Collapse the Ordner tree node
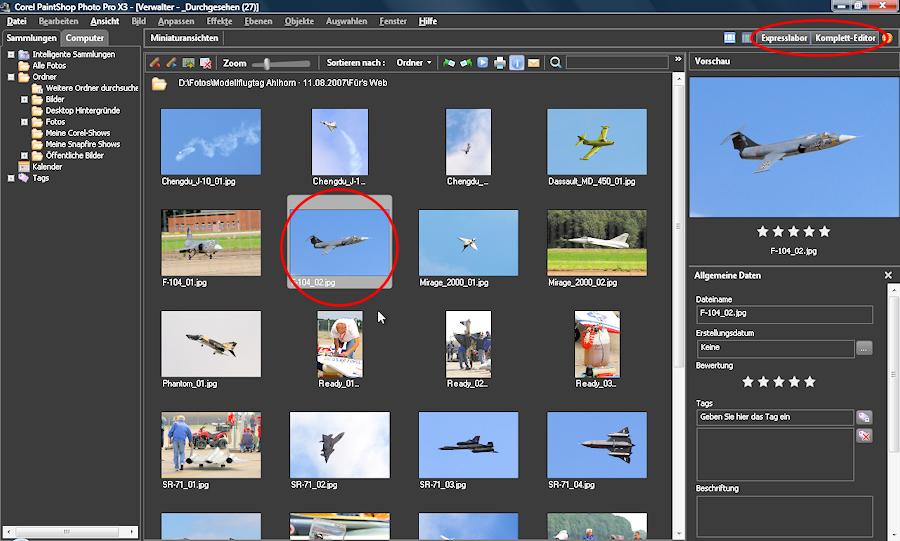Viewport: 900px width, 541px height. [11, 77]
